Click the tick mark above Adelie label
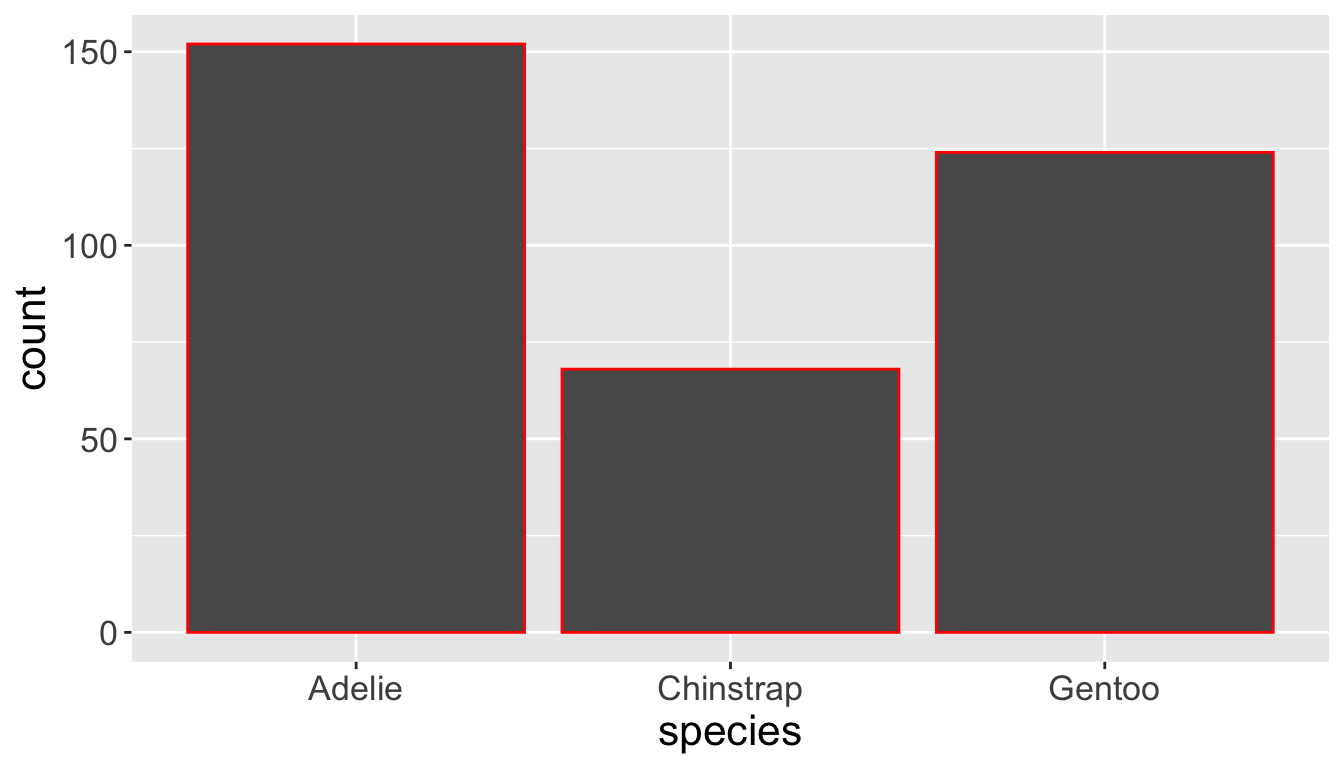The width and height of the screenshot is (1344, 768). click(x=356, y=666)
